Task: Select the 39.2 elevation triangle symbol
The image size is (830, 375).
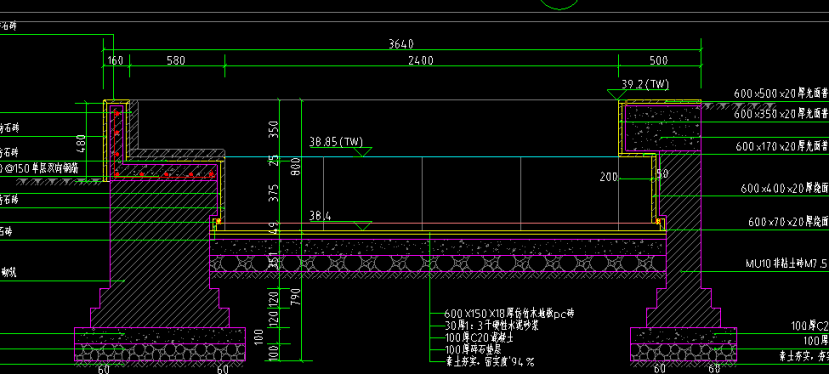Action: click(614, 94)
